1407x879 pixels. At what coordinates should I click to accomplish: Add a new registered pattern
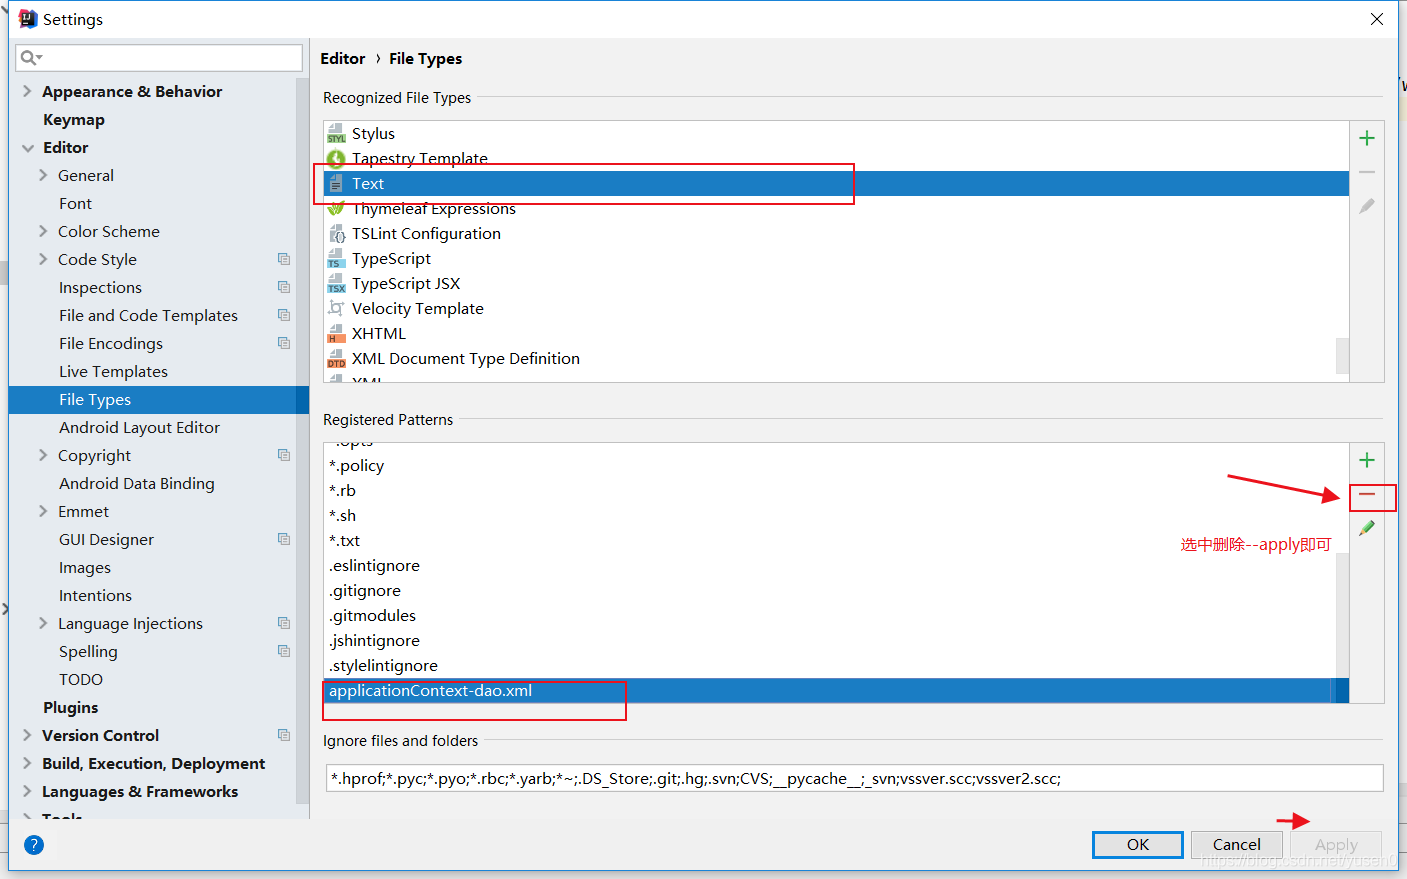pos(1366,460)
